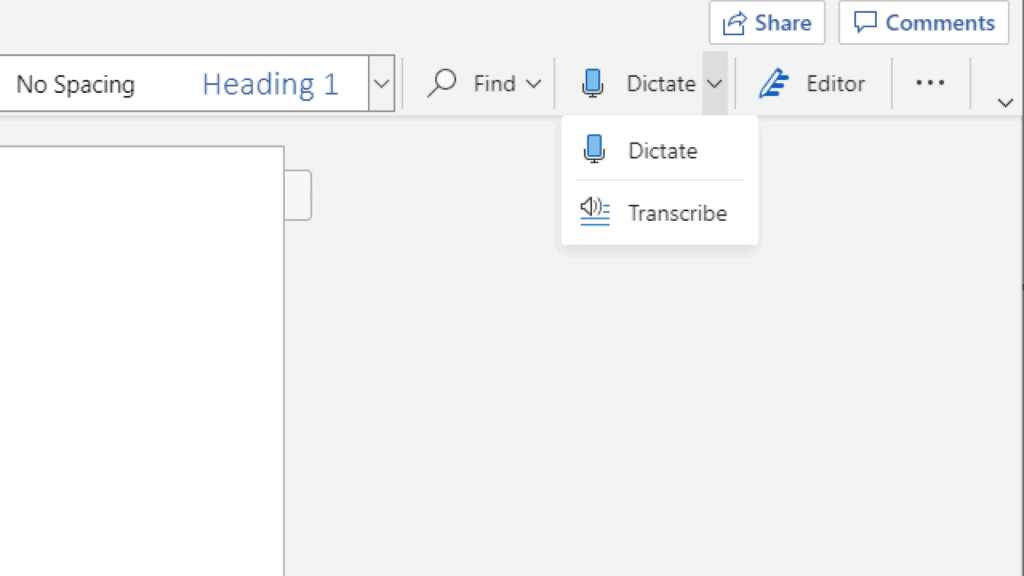1024x576 pixels.
Task: Click the Share icon next to its label
Action: 737,23
